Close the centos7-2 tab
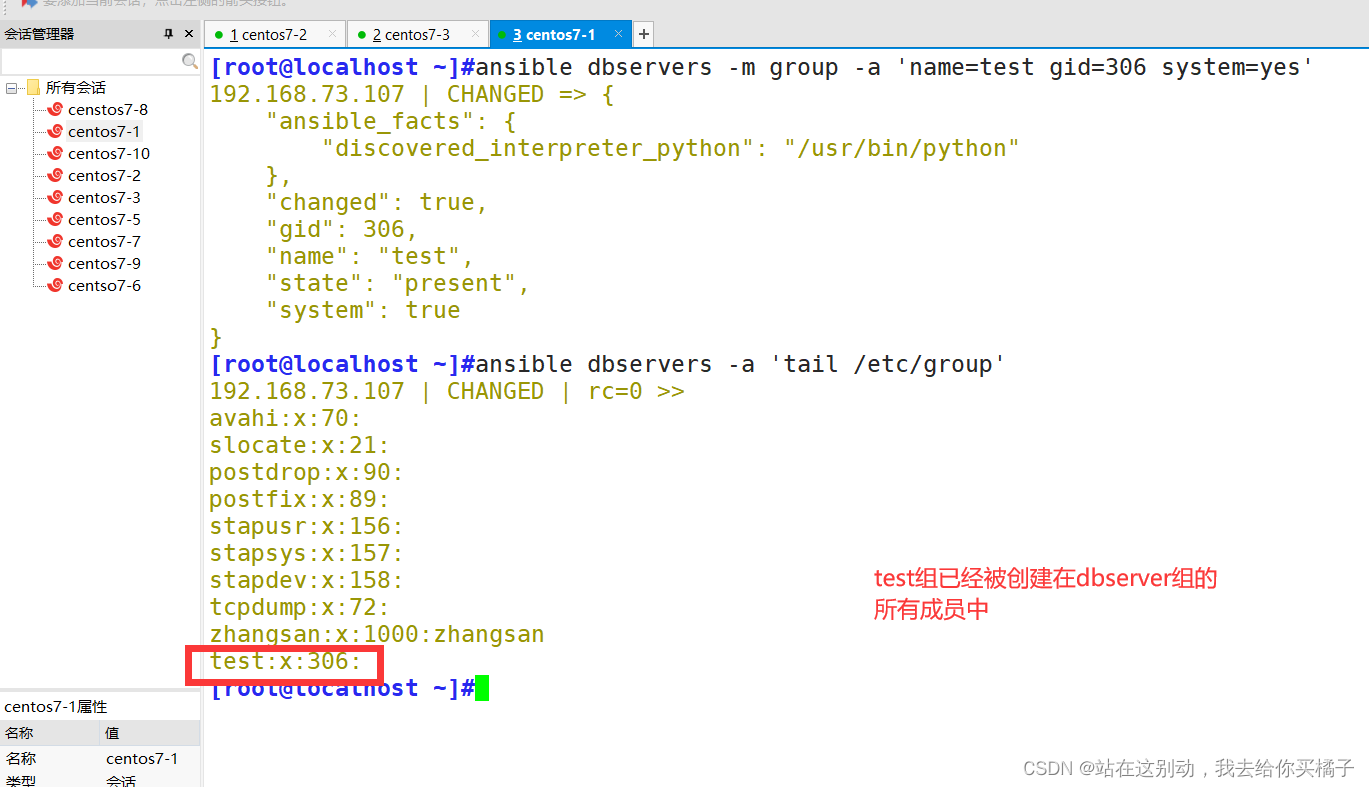Screen dimensions: 1369x787 coord(333,34)
